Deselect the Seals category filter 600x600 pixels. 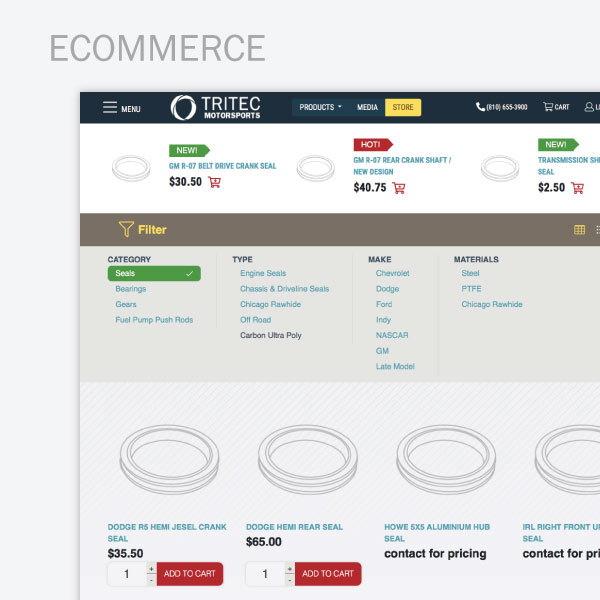coord(154,274)
